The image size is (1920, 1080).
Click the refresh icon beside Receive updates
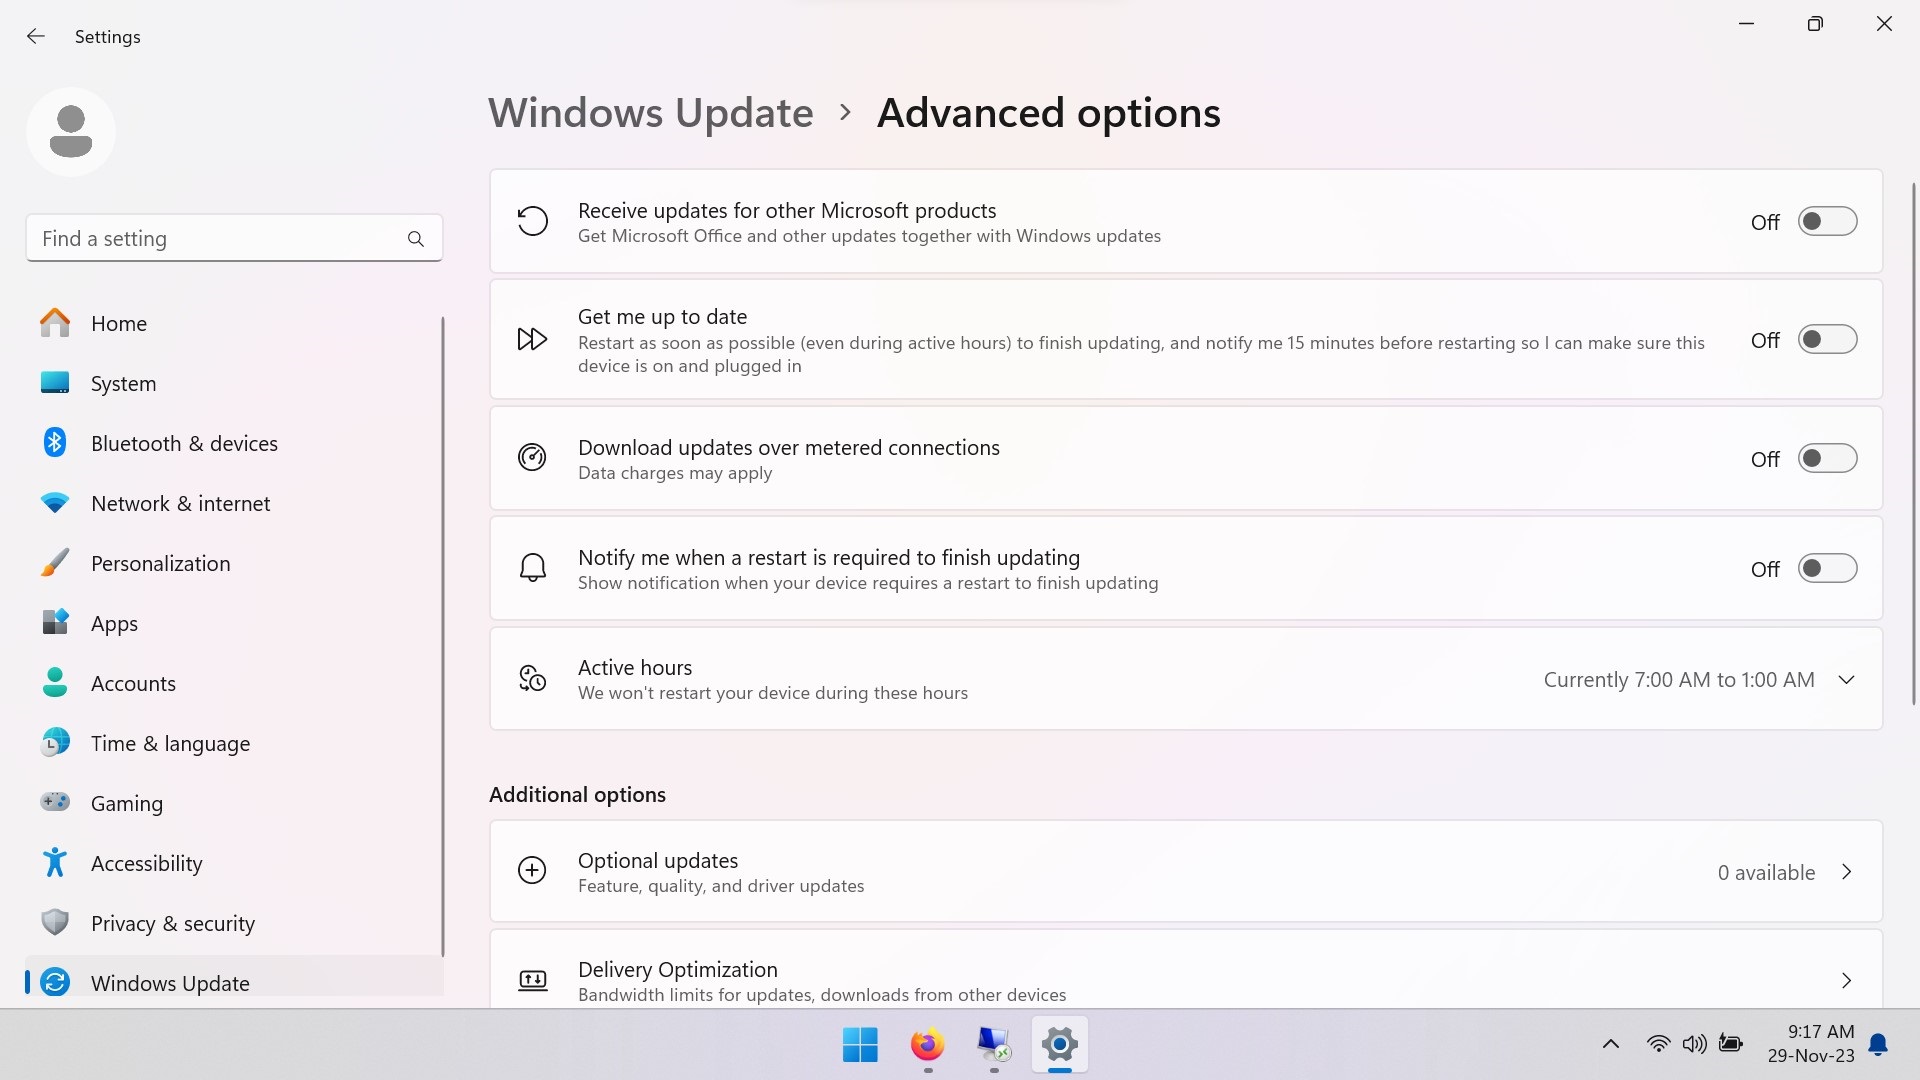(x=532, y=221)
